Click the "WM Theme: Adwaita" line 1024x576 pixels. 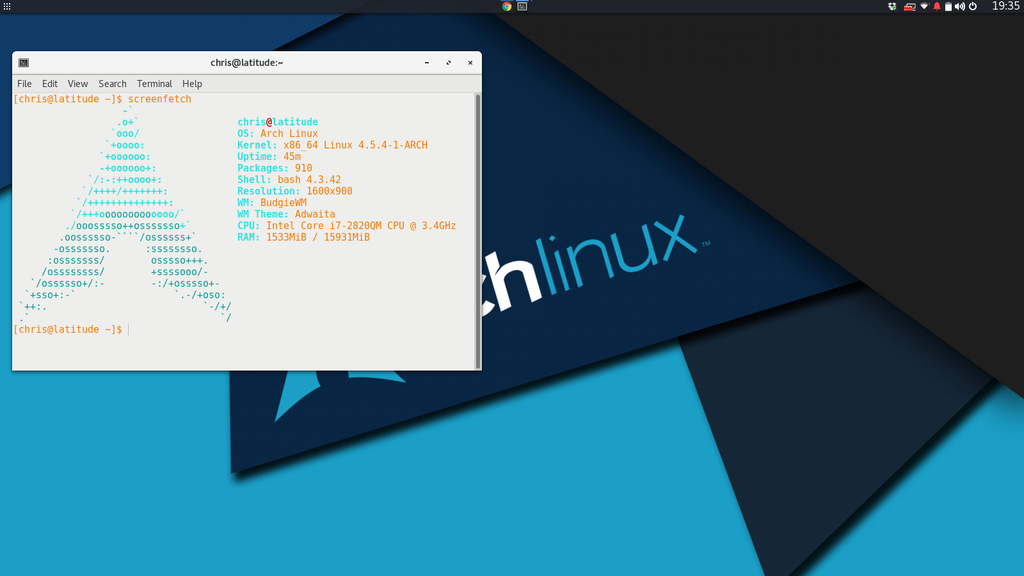pos(286,214)
